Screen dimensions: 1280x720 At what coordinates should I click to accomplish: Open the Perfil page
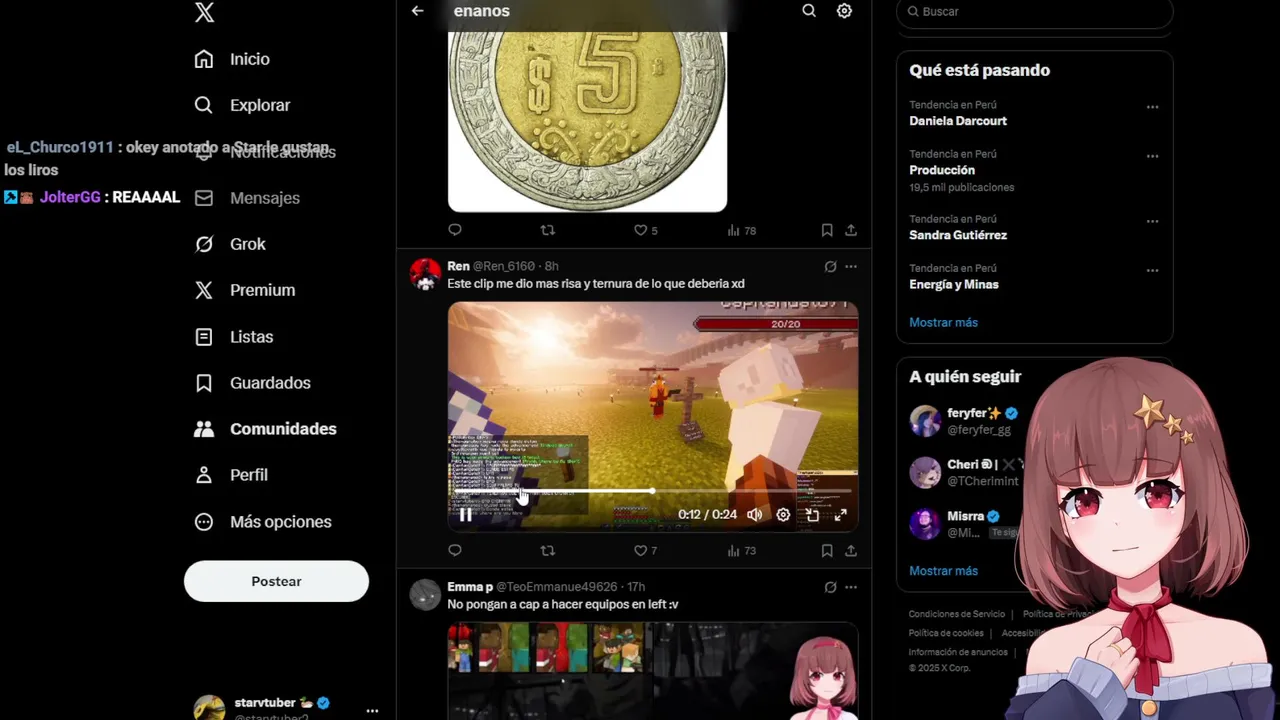[231, 475]
